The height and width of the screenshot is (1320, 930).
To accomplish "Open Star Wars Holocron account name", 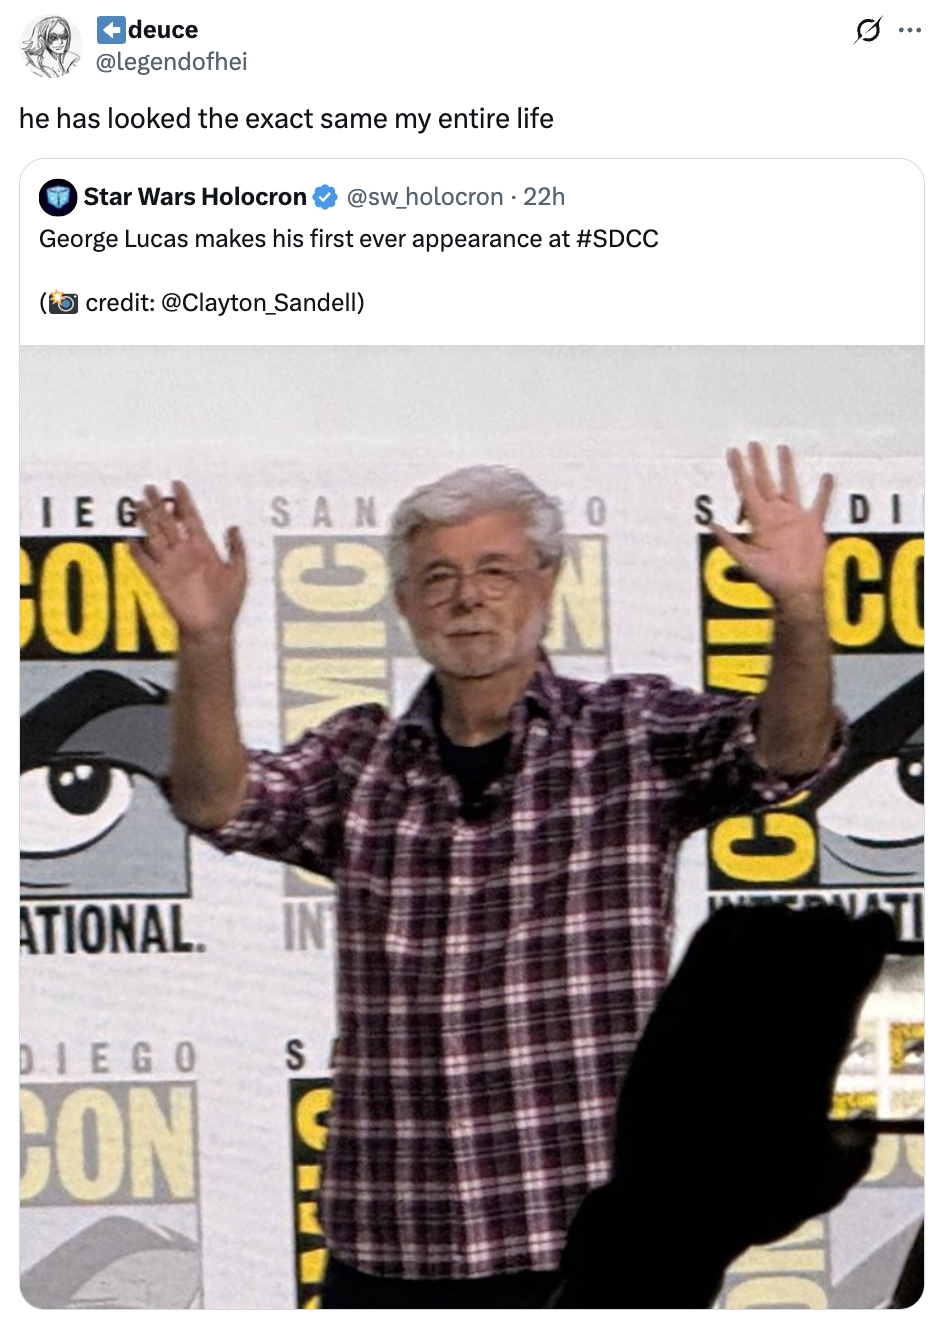I will [x=195, y=197].
